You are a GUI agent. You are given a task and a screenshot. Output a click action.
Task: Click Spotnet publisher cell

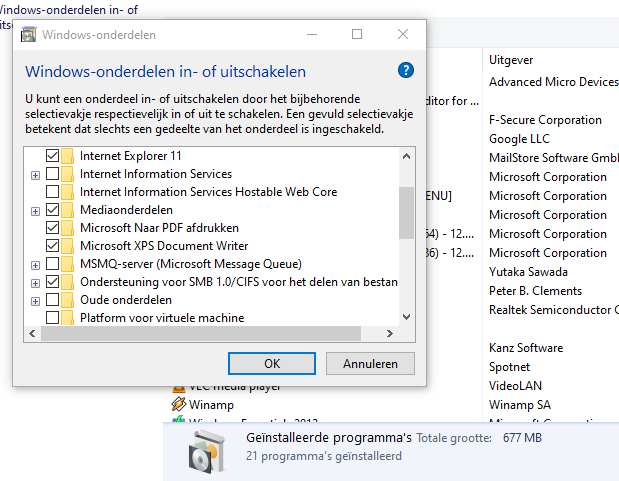click(509, 366)
